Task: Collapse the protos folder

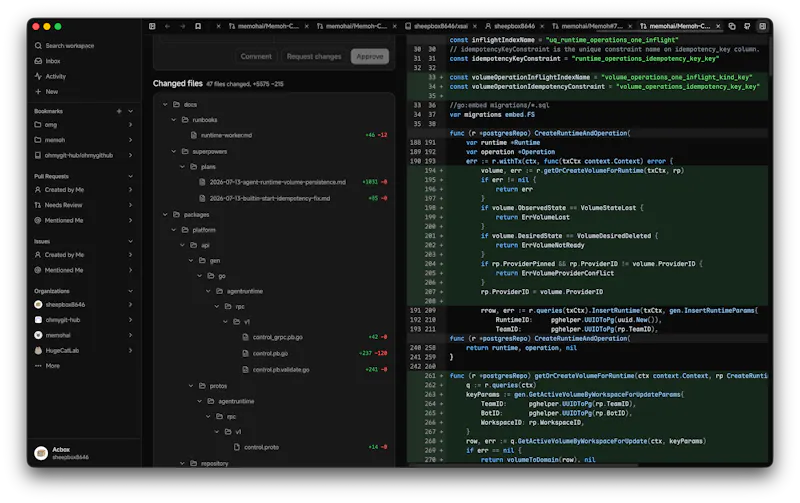Action: [191, 386]
